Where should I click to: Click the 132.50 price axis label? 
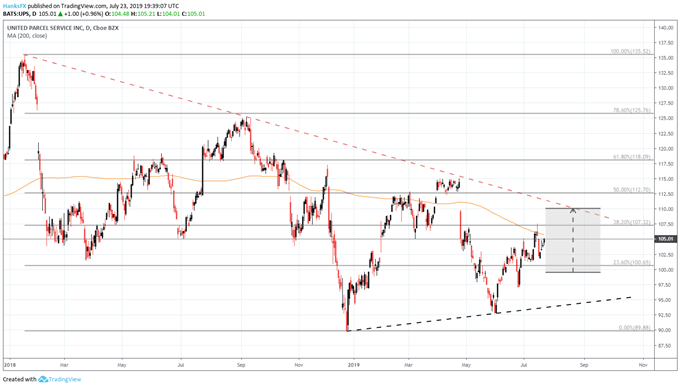[x=665, y=73]
